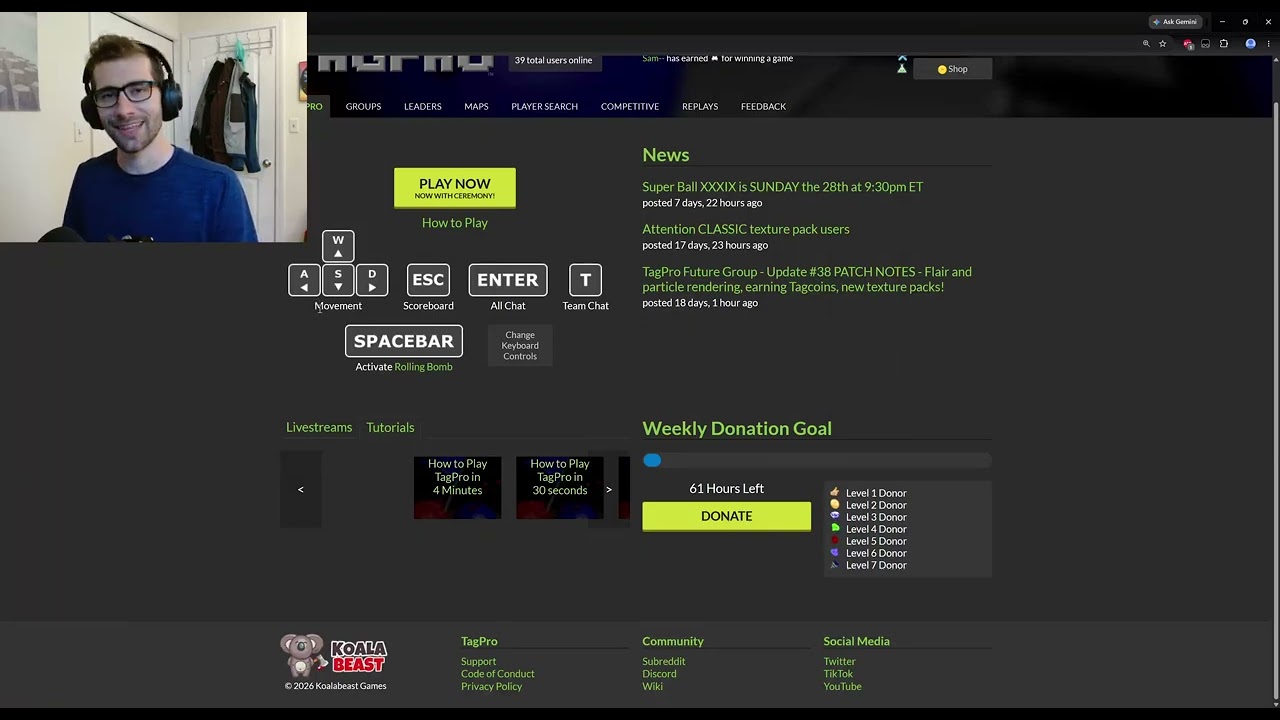Click Change Keyboard Controls button
1280x720 pixels.
(x=520, y=346)
